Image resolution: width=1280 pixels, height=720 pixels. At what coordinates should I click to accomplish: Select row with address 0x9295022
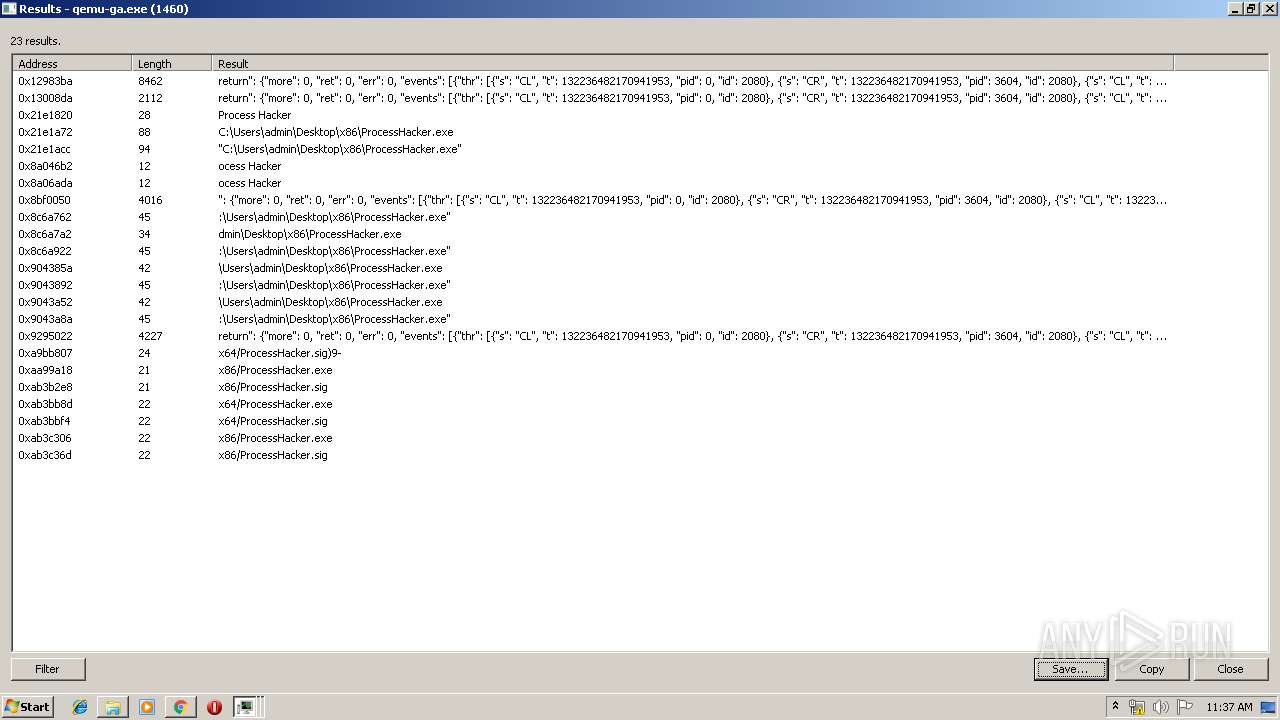pyautogui.click(x=593, y=336)
